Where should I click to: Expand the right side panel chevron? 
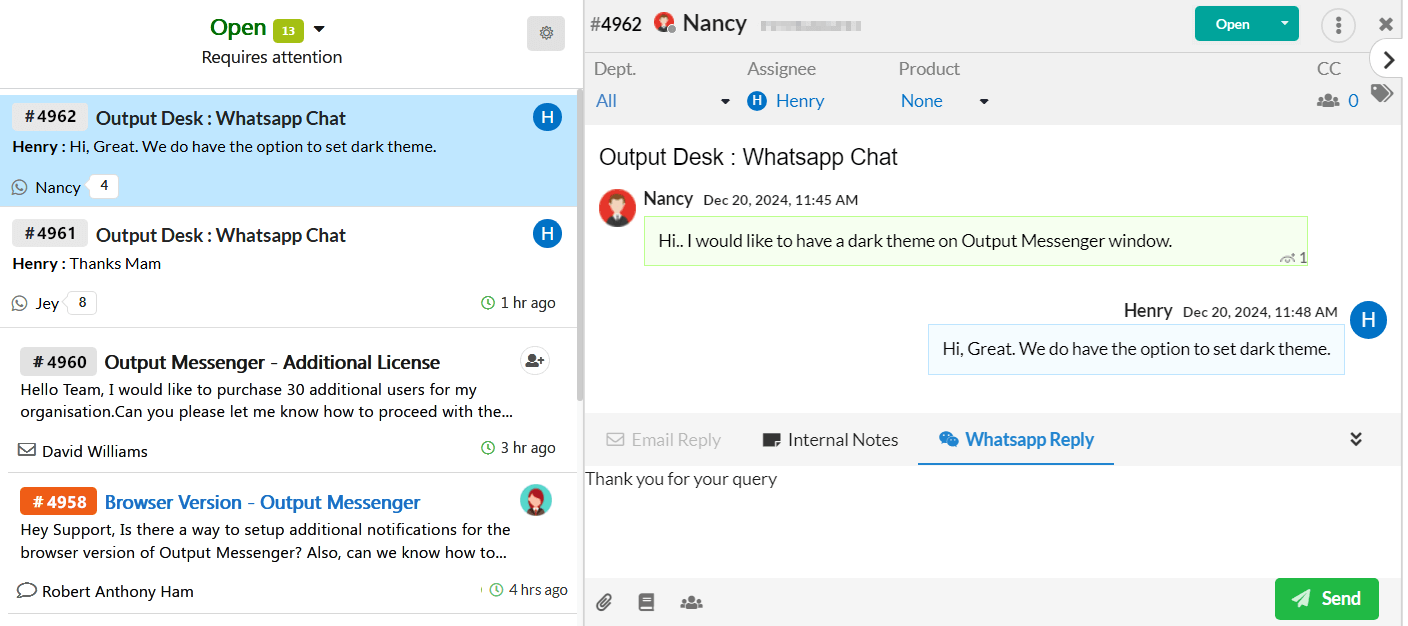1388,60
